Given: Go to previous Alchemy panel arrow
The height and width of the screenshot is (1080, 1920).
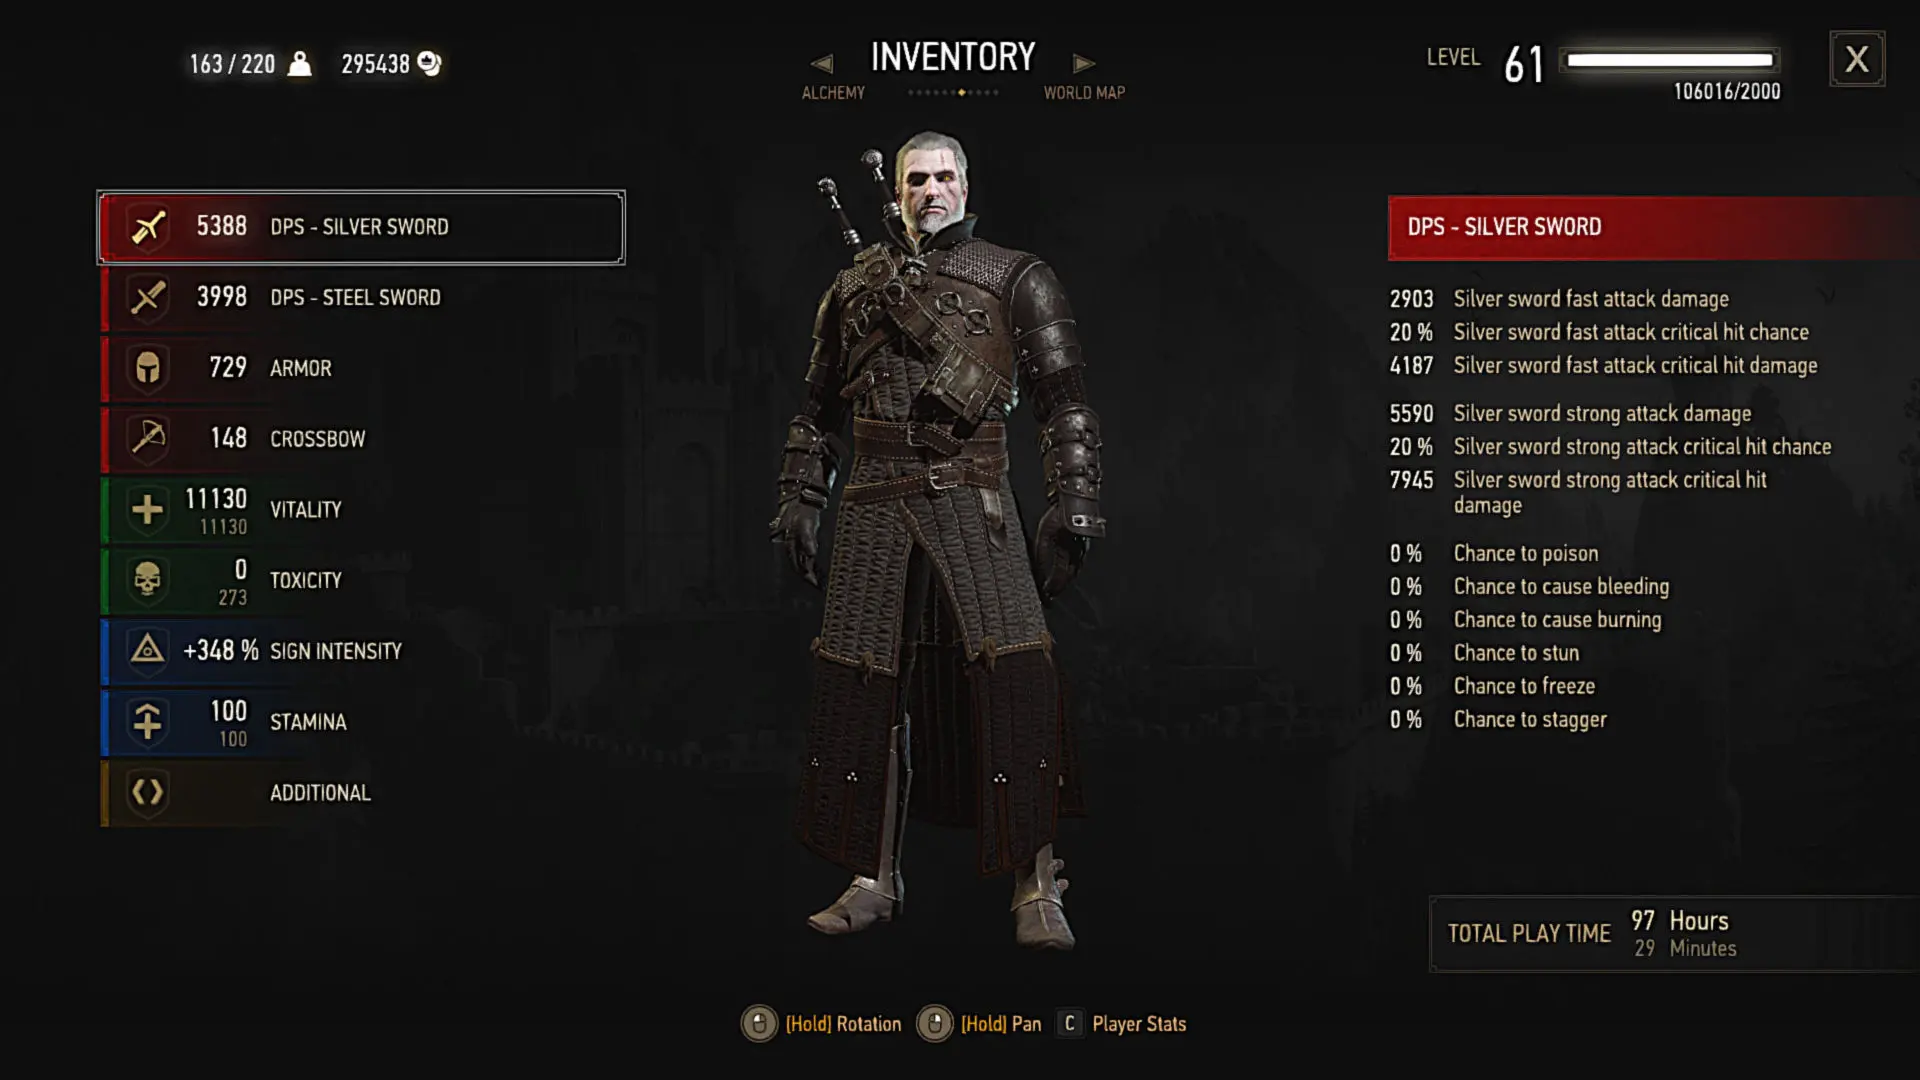Looking at the screenshot, I should (821, 64).
